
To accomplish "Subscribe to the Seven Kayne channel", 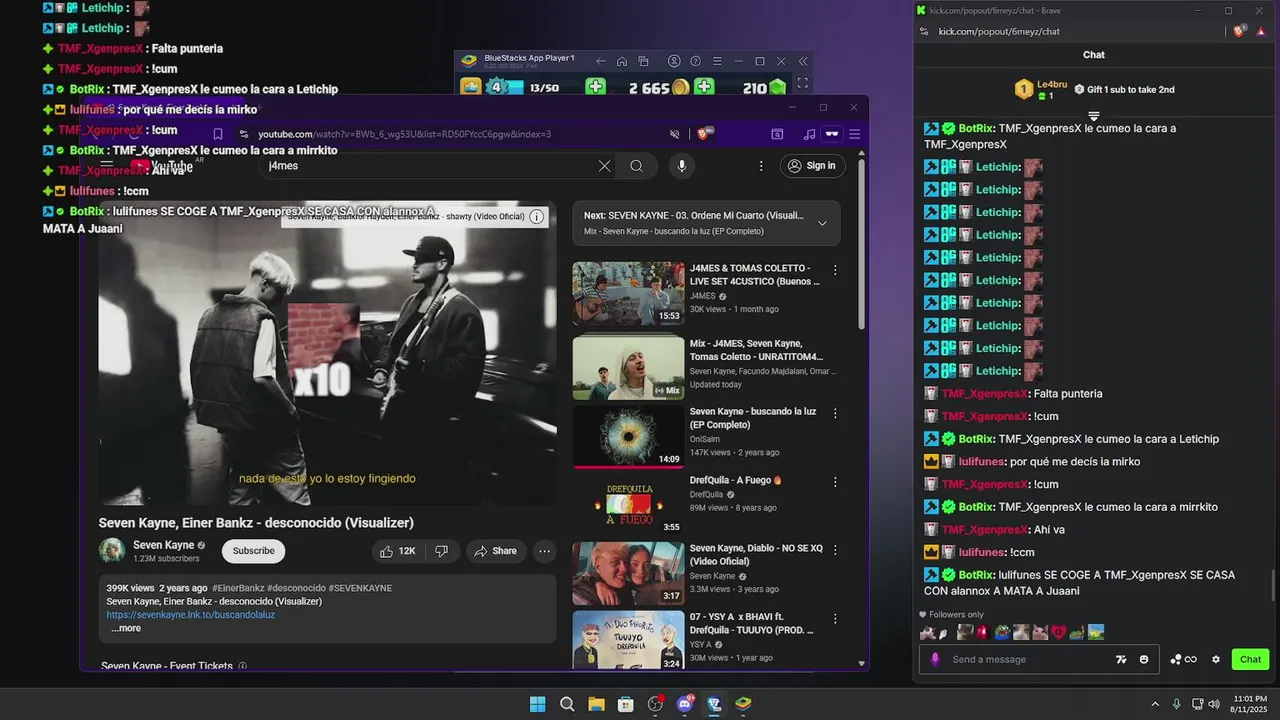I will point(253,551).
